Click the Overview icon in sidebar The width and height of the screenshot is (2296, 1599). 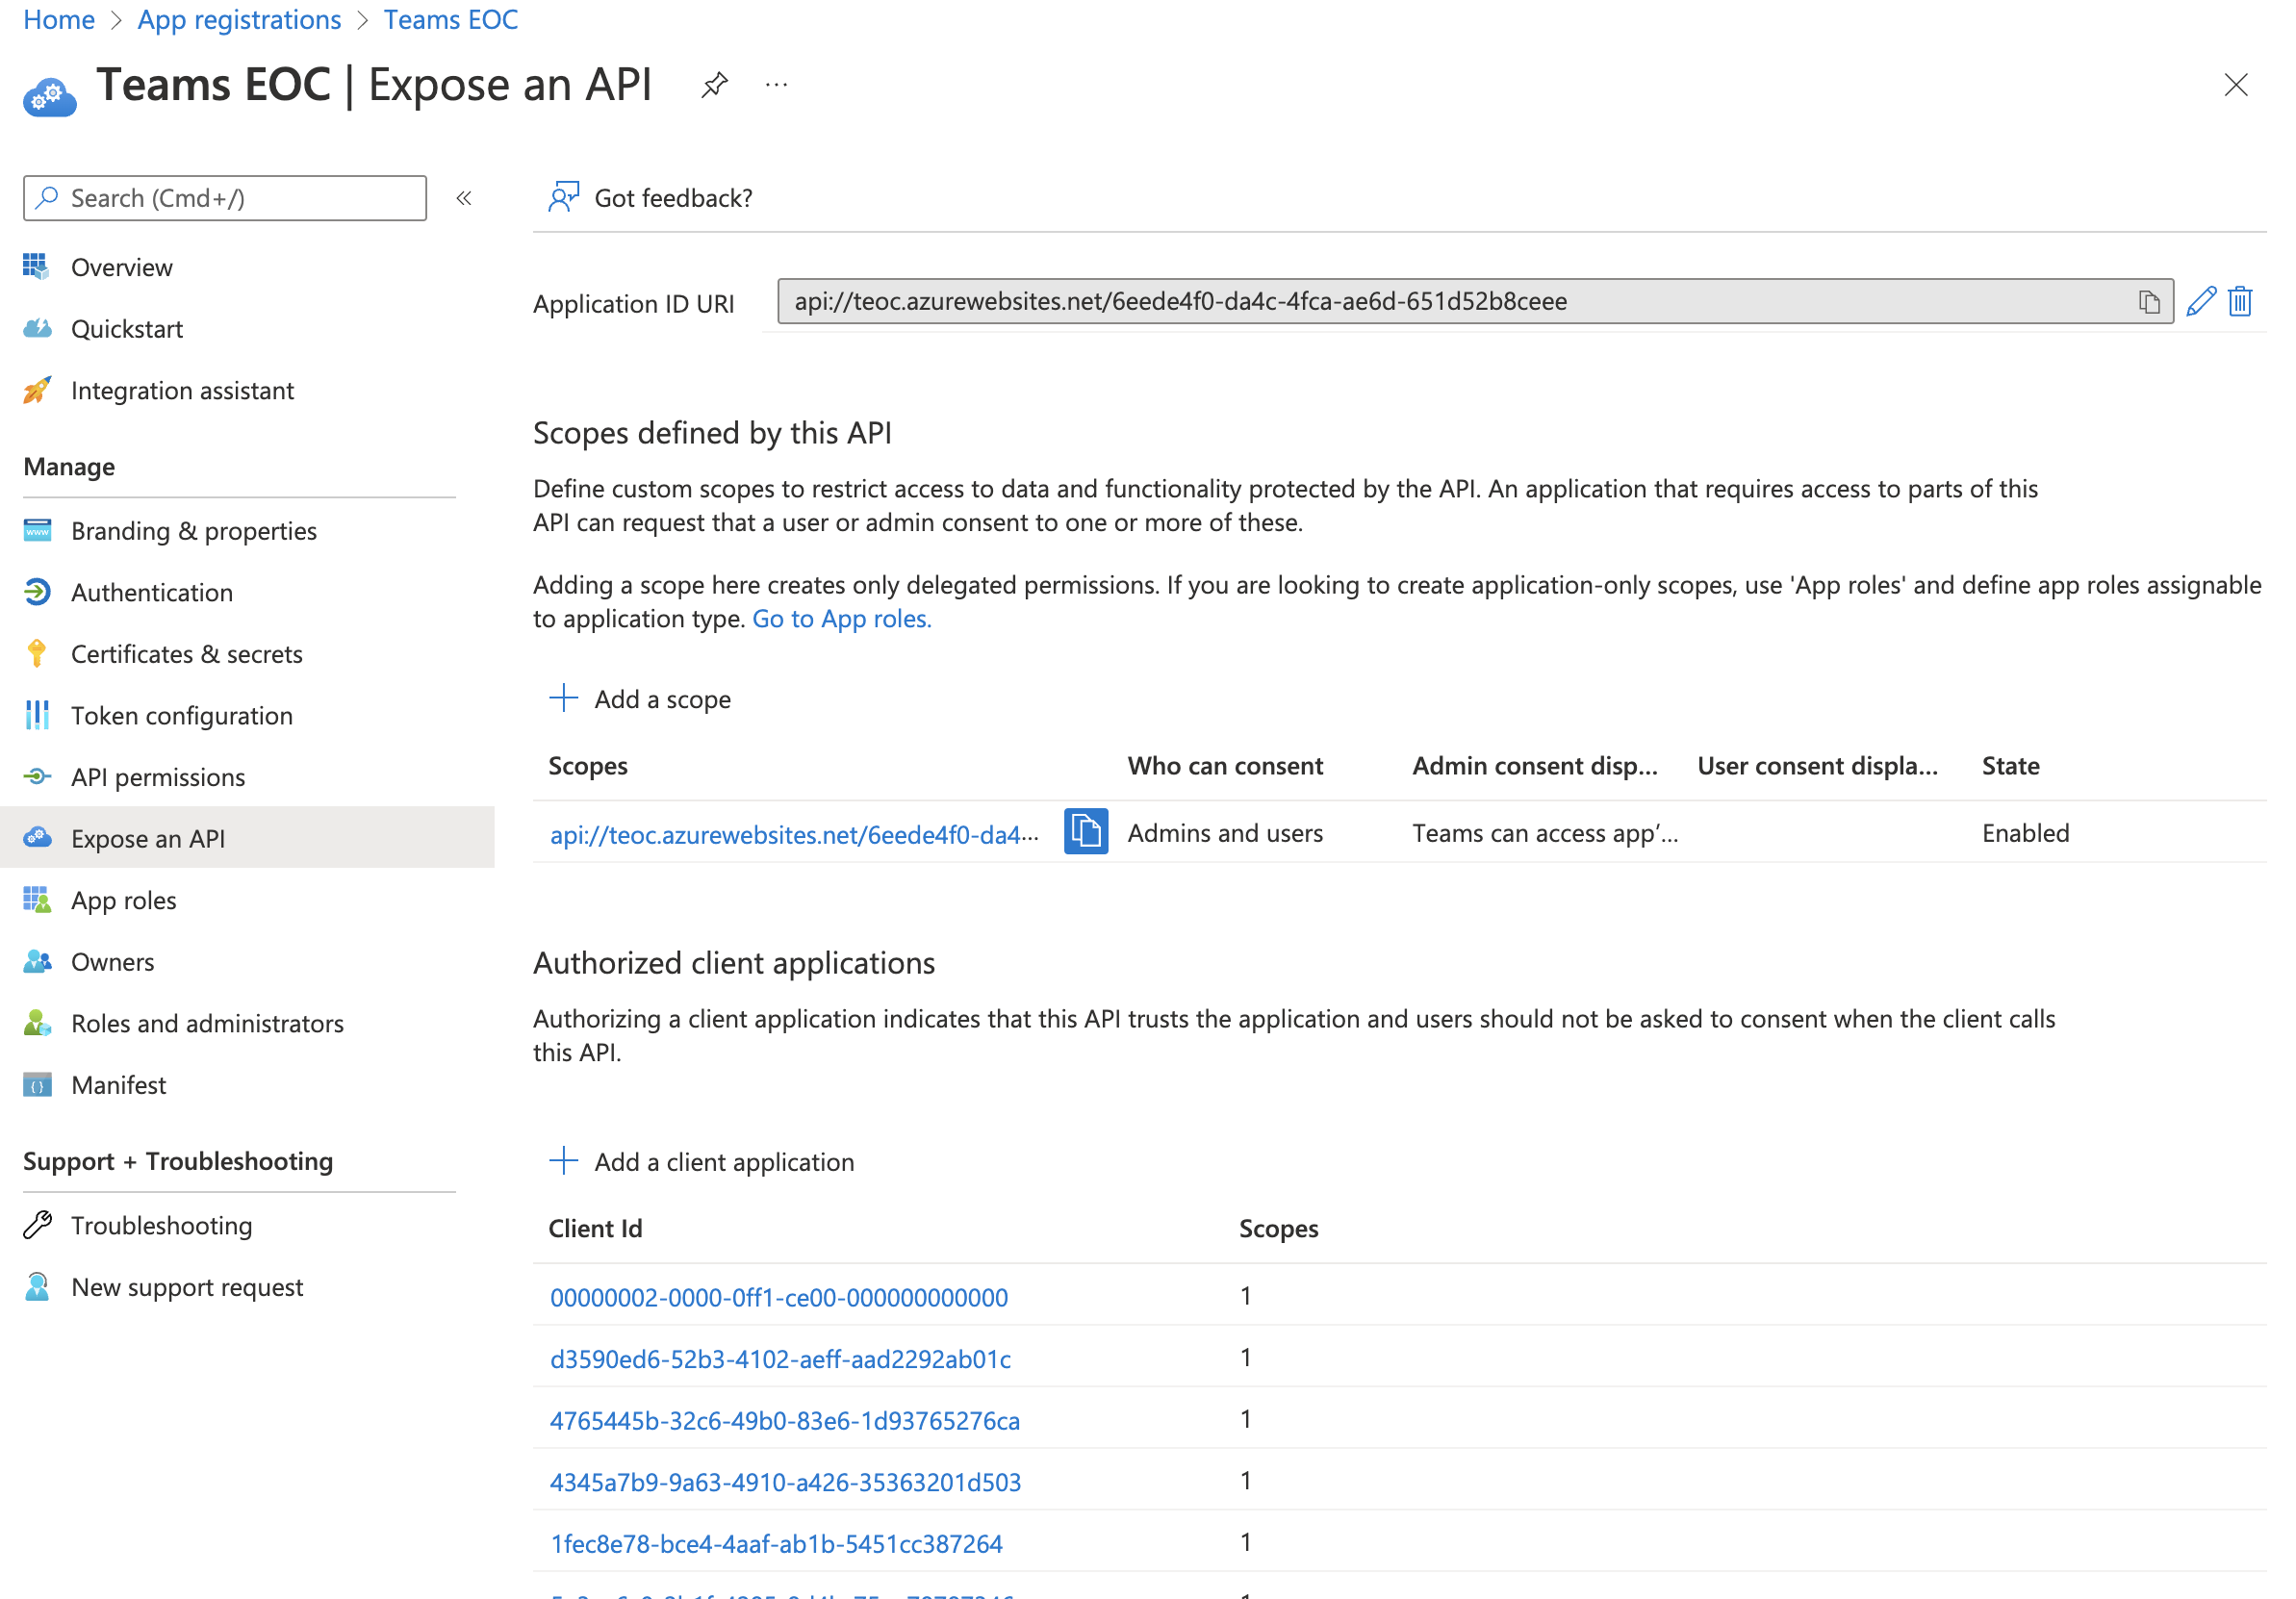click(36, 266)
